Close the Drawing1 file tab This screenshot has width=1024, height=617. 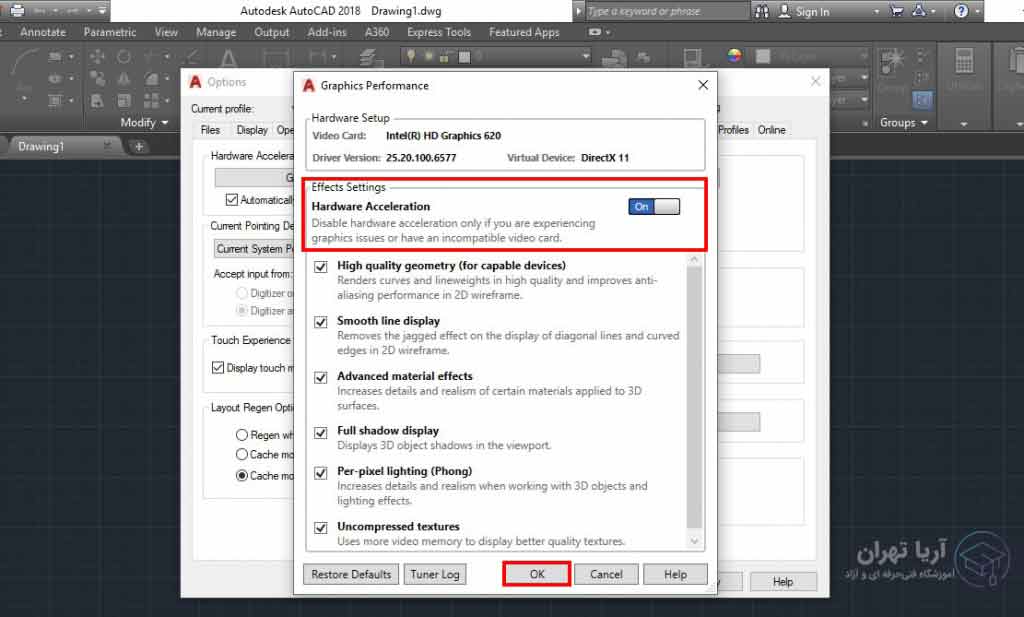tap(108, 146)
